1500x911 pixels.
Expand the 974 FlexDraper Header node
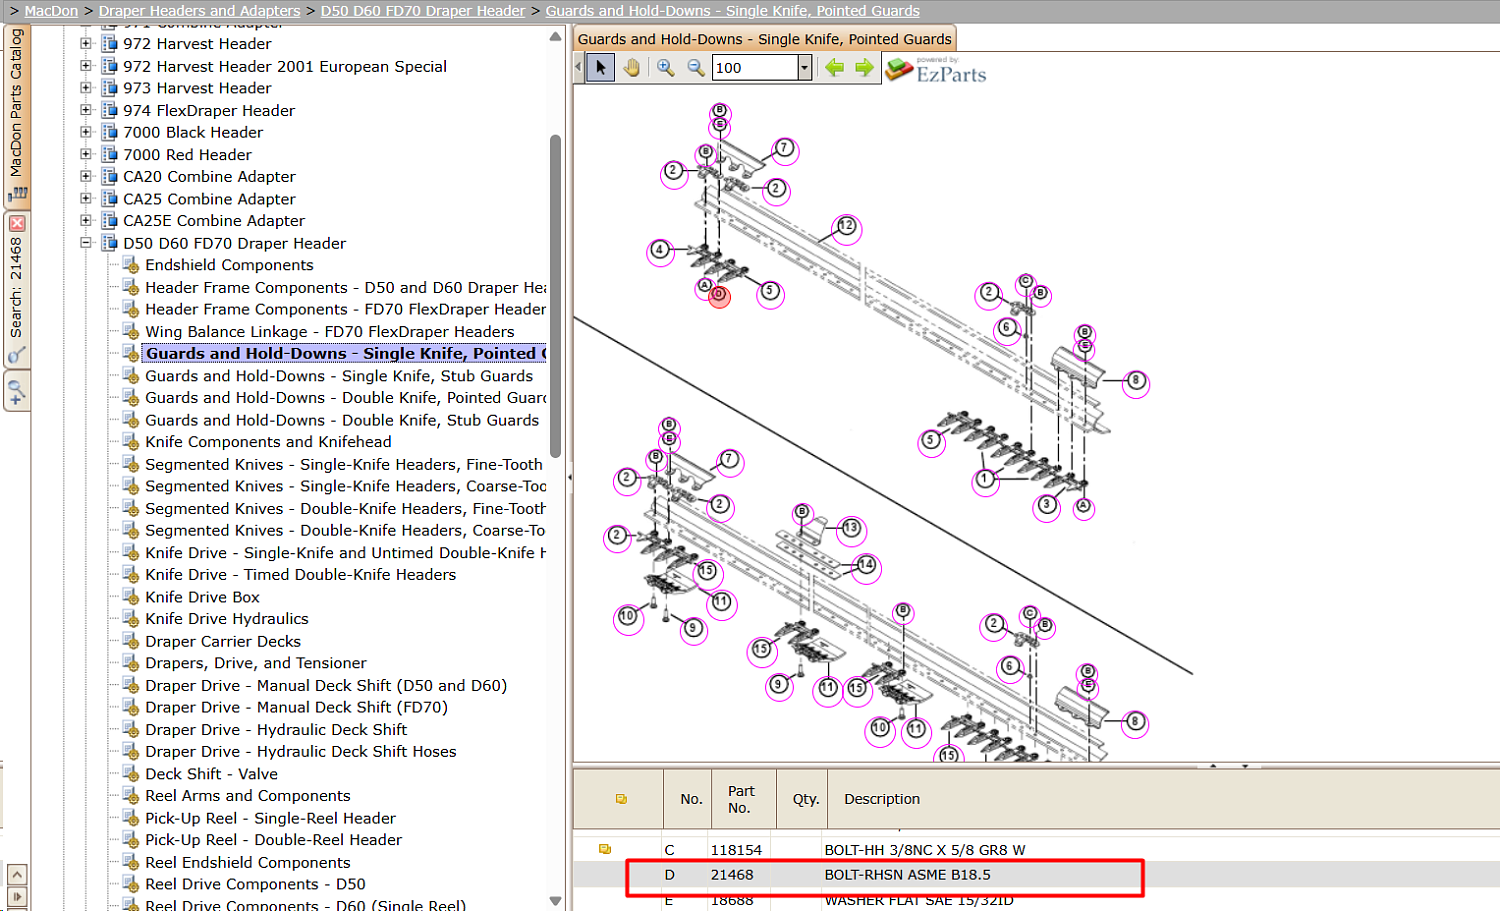86,110
